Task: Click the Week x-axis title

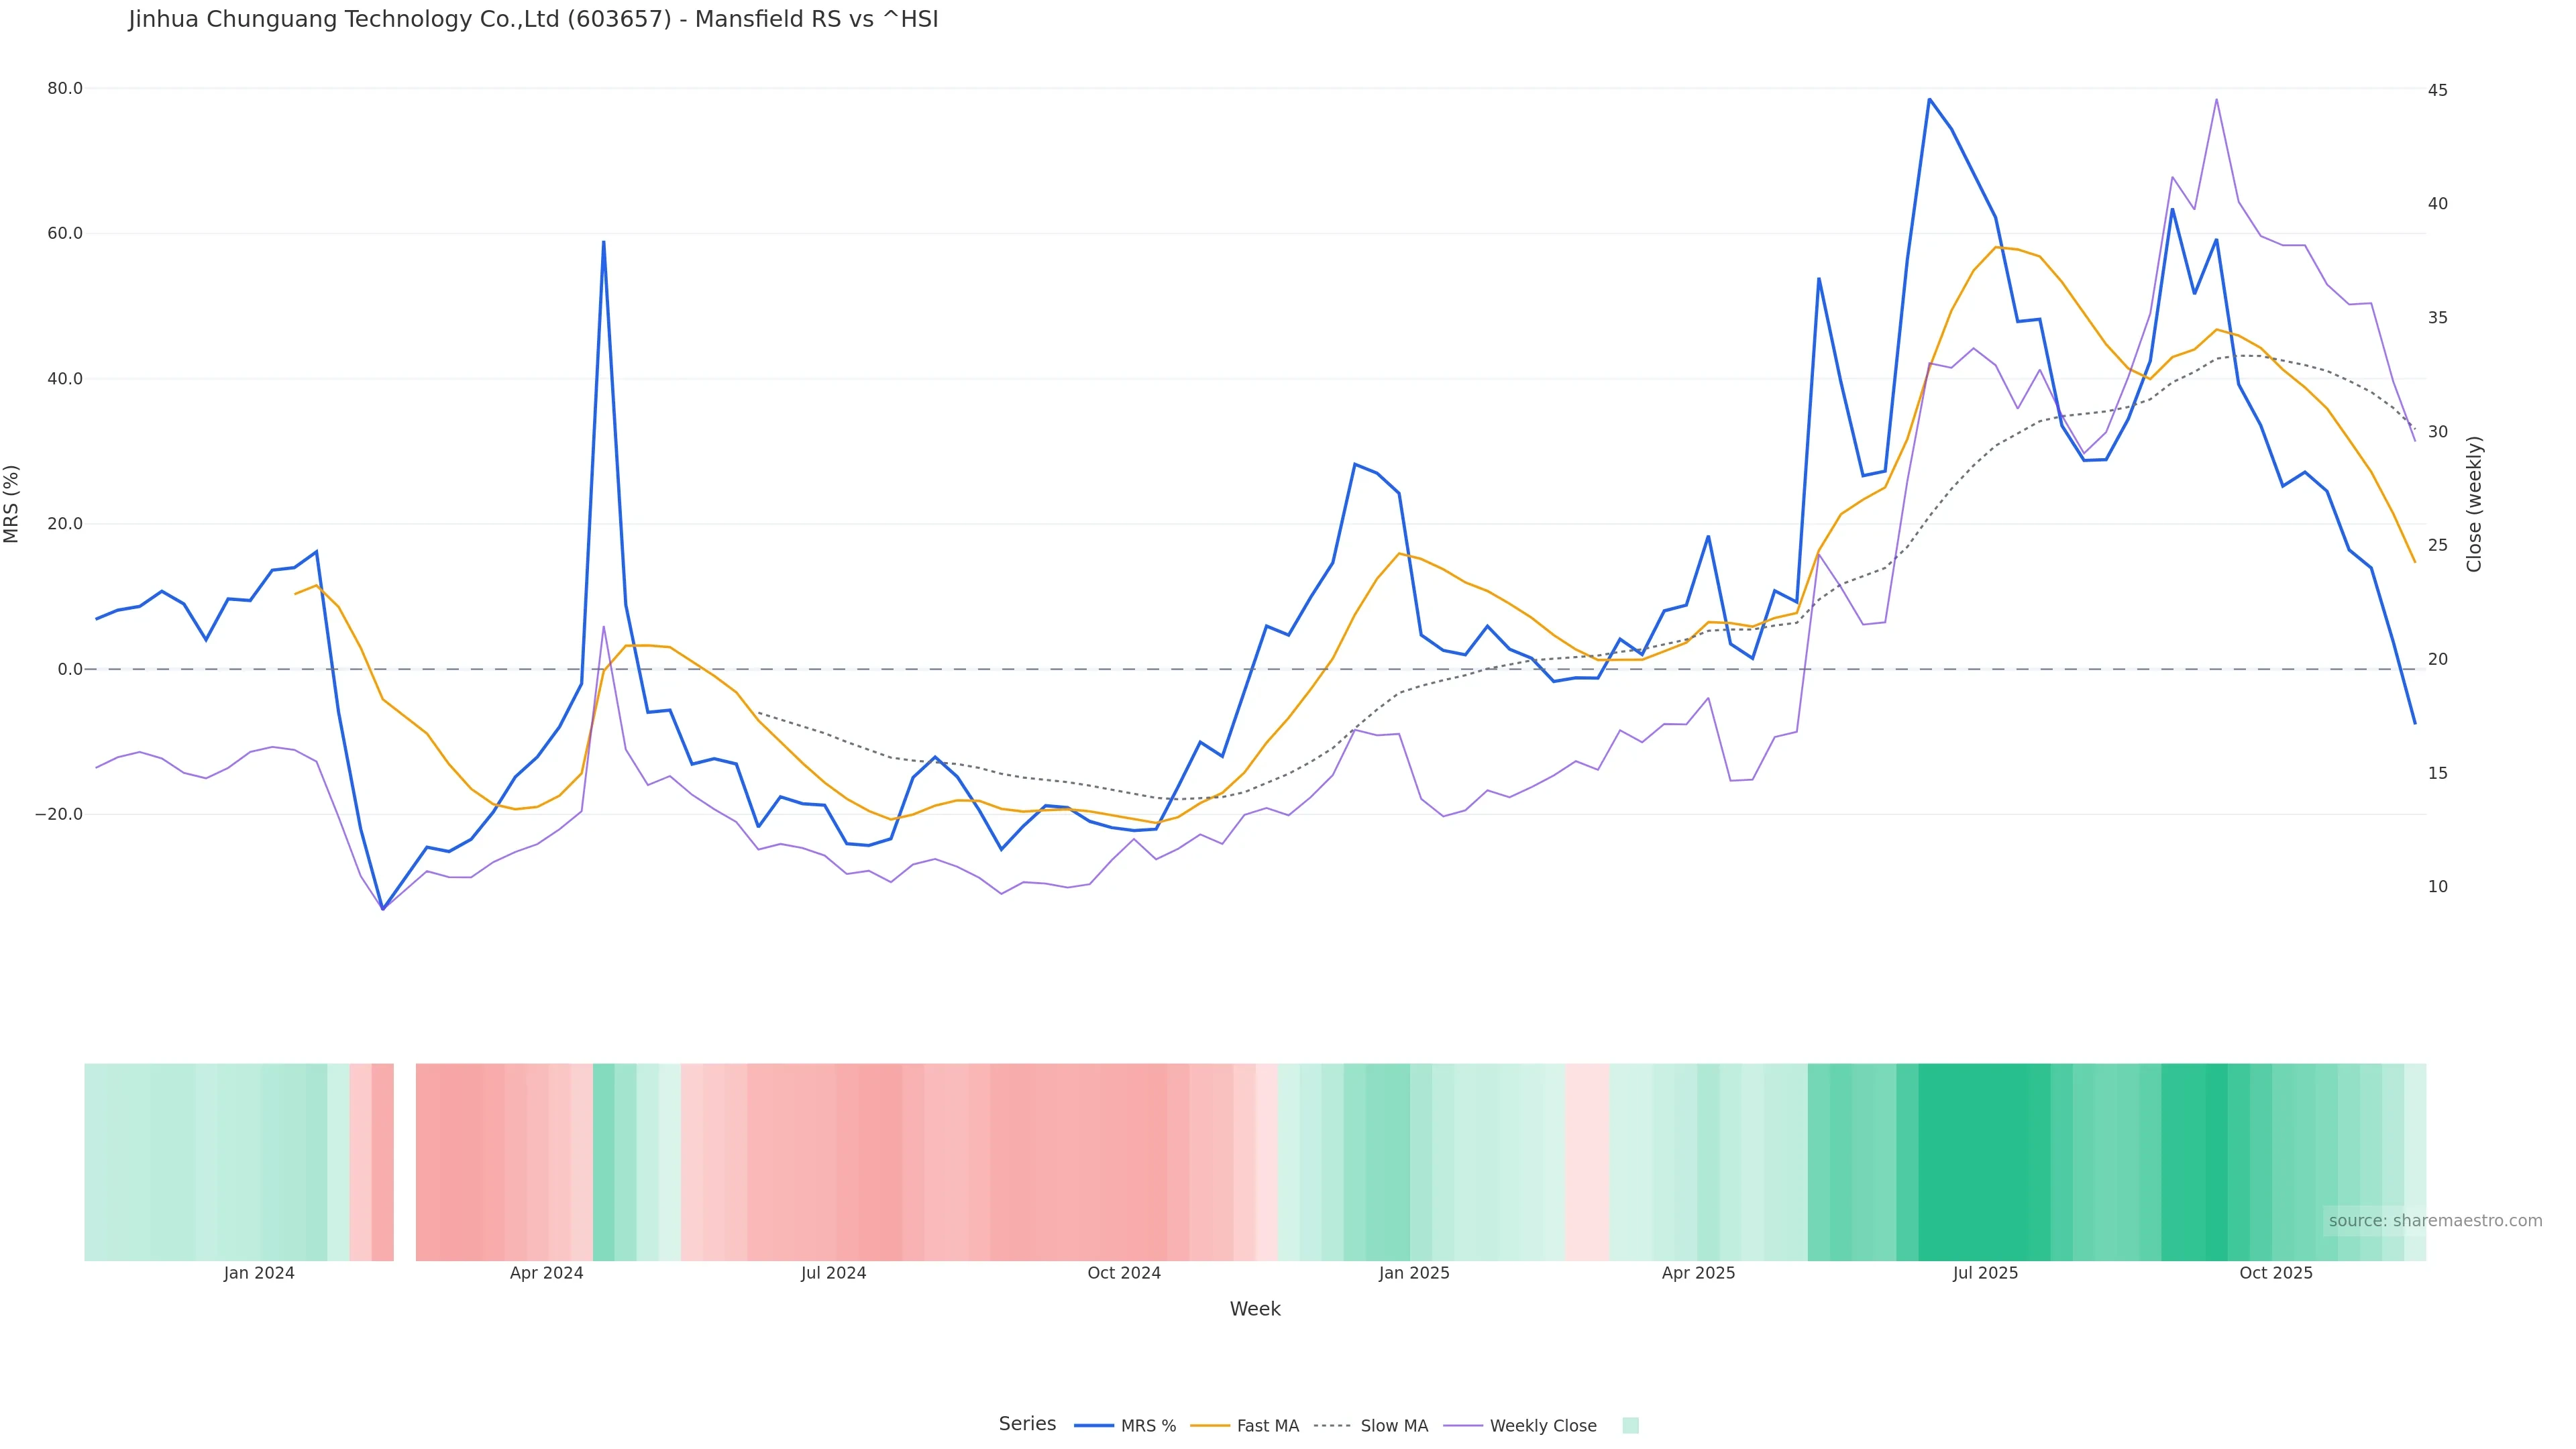Action: pyautogui.click(x=1254, y=1309)
